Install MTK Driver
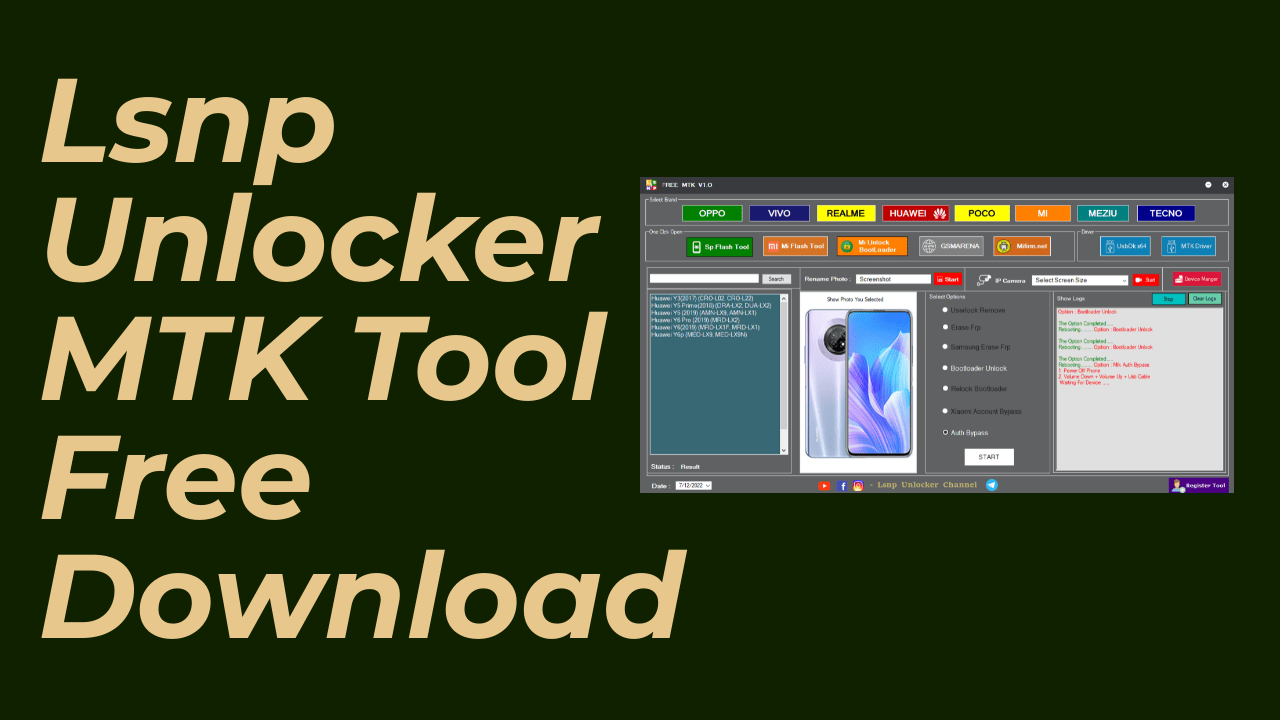Image resolution: width=1280 pixels, height=720 pixels. [1188, 246]
